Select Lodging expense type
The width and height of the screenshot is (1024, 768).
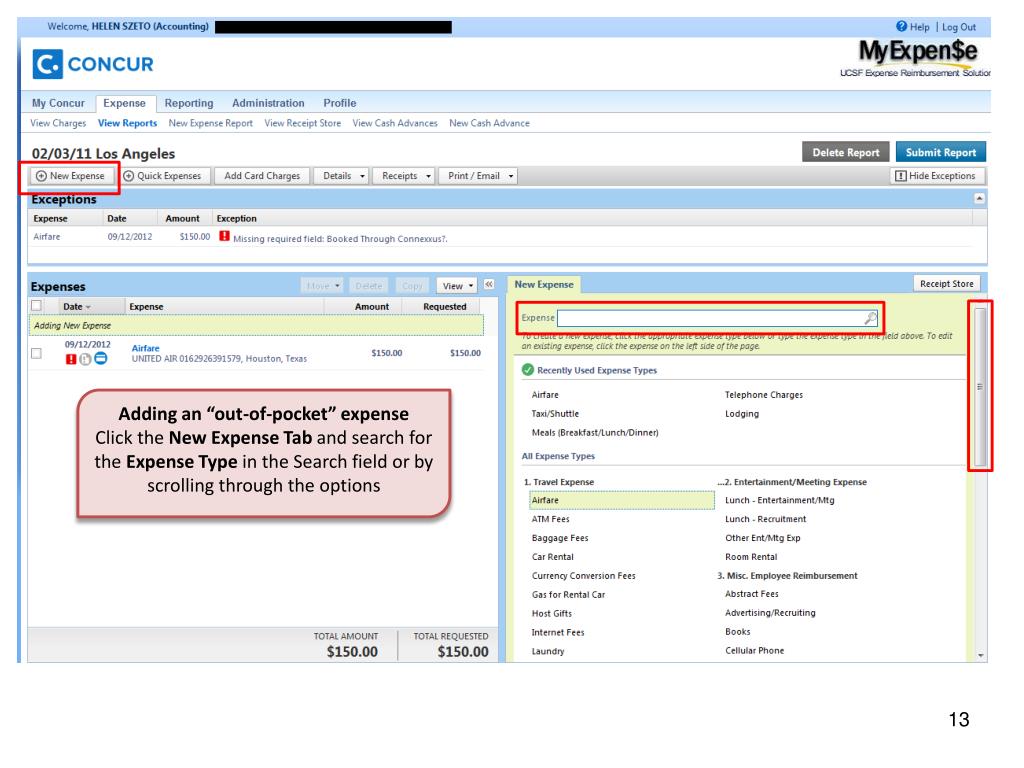(x=742, y=413)
